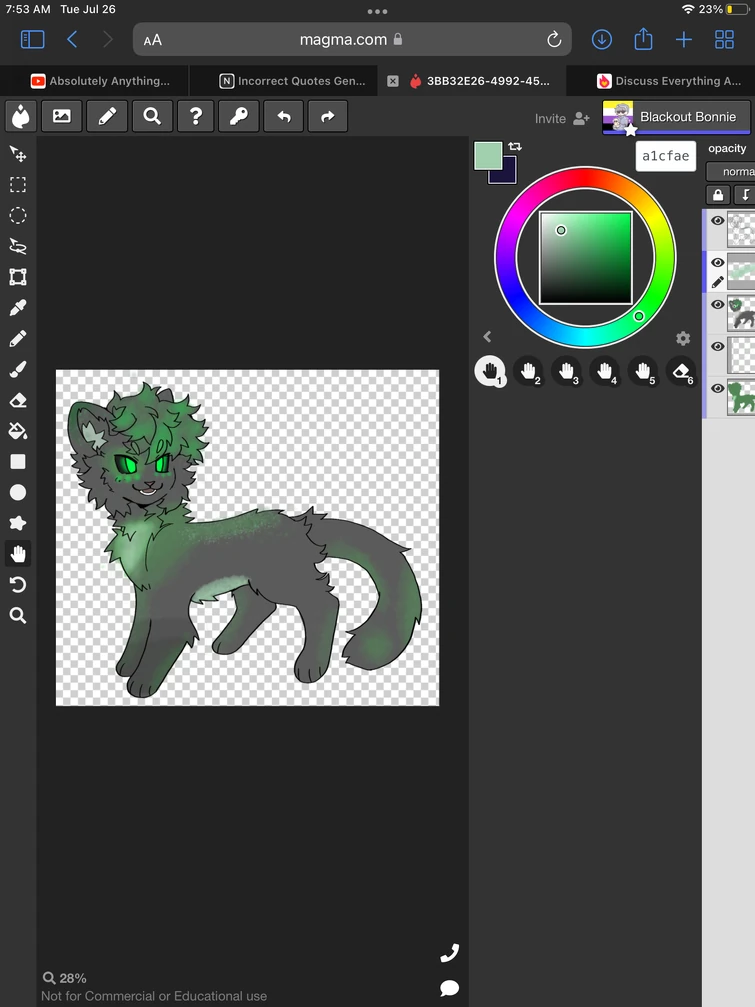
Task: Undo the last action with the arrow button
Action: [x=283, y=116]
